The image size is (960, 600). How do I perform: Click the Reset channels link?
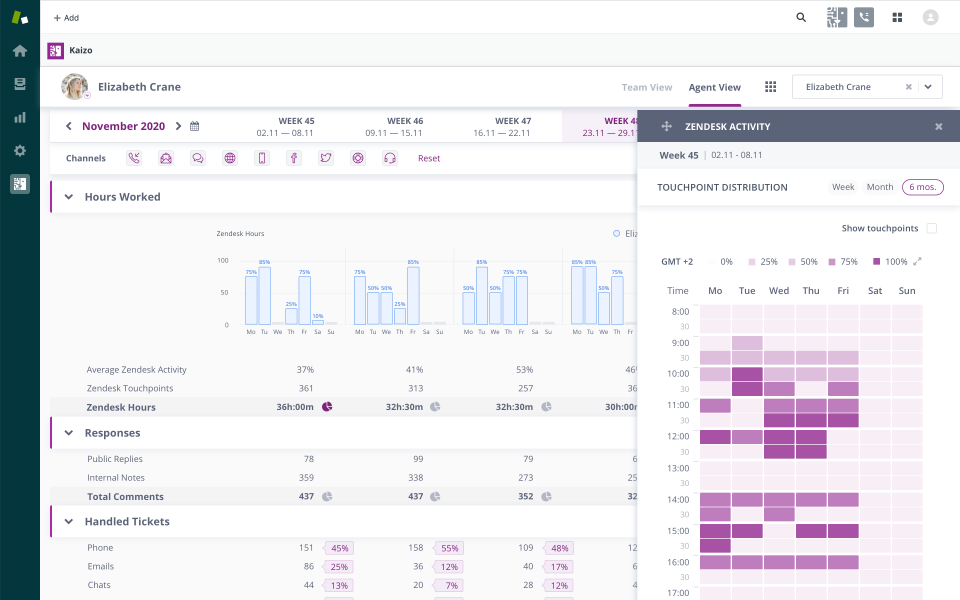point(429,158)
